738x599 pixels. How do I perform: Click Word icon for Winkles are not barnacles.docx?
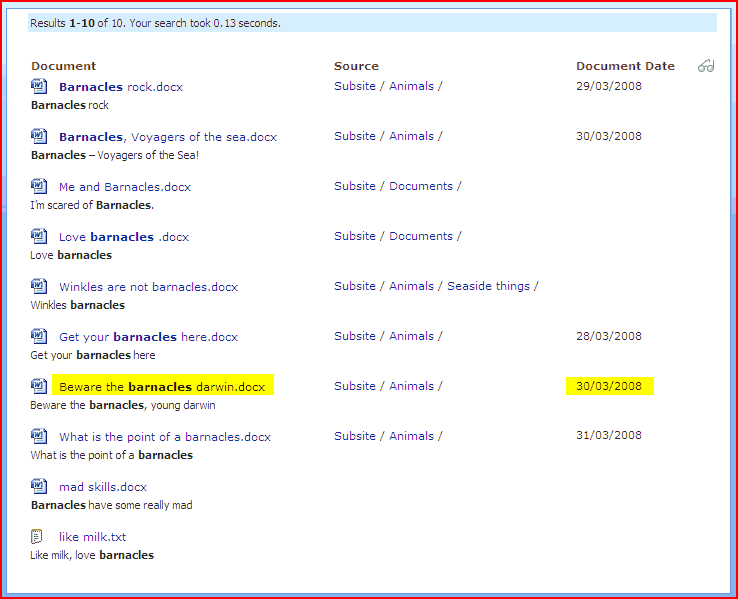click(39, 286)
